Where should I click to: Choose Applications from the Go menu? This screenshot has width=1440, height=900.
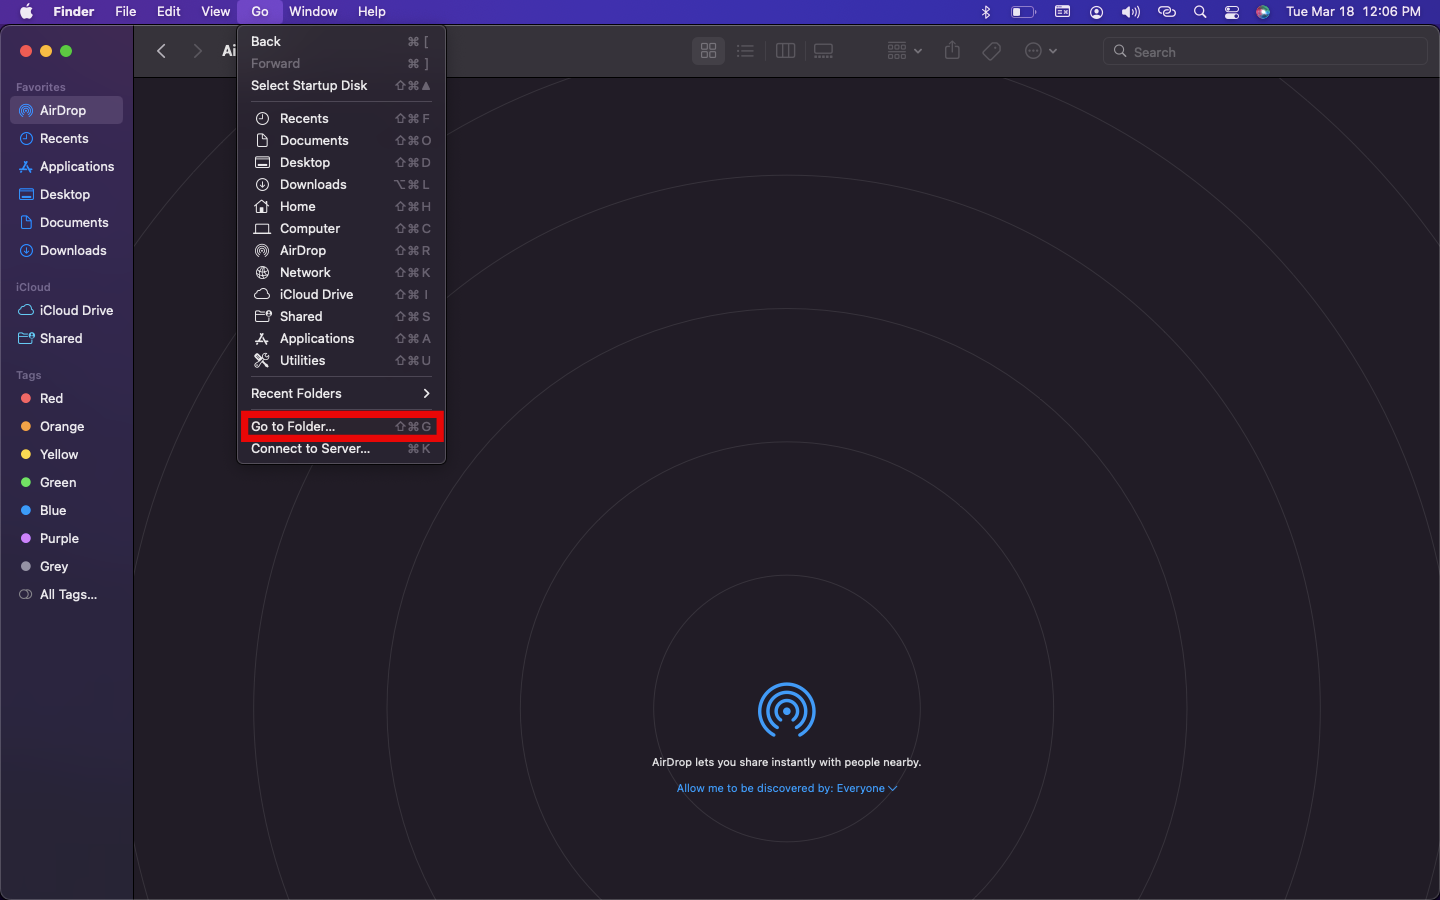click(x=341, y=338)
